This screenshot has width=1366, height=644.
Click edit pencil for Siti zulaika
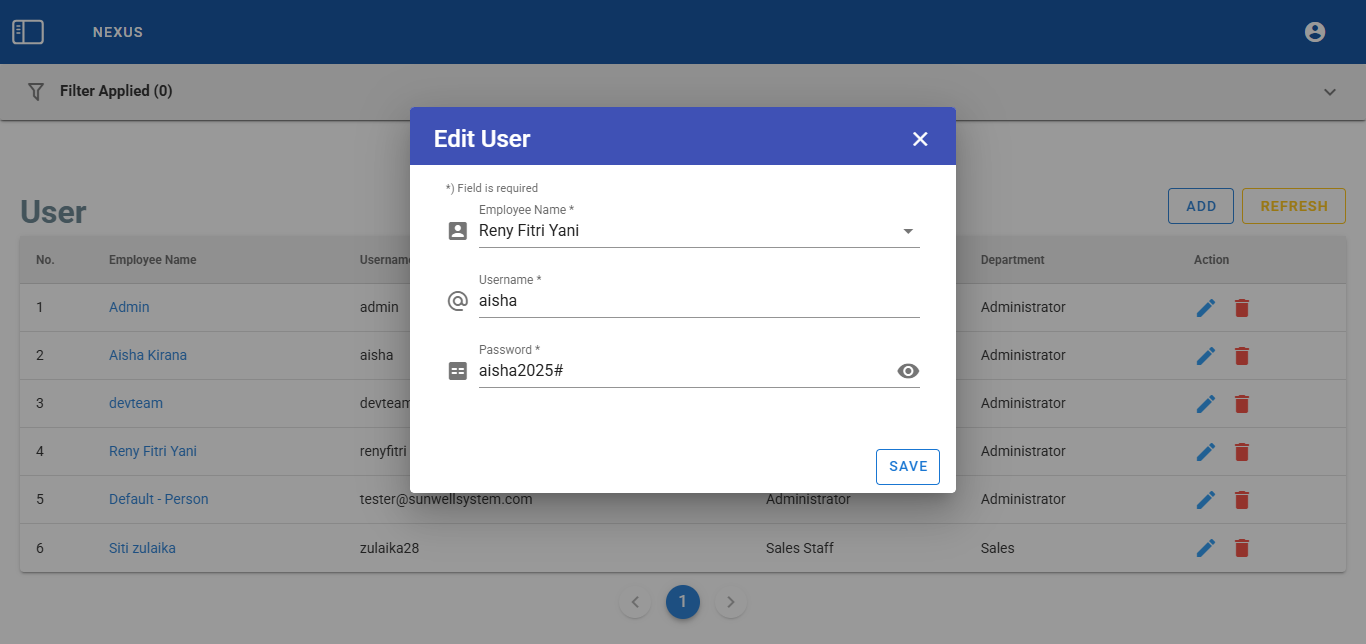pyautogui.click(x=1206, y=548)
